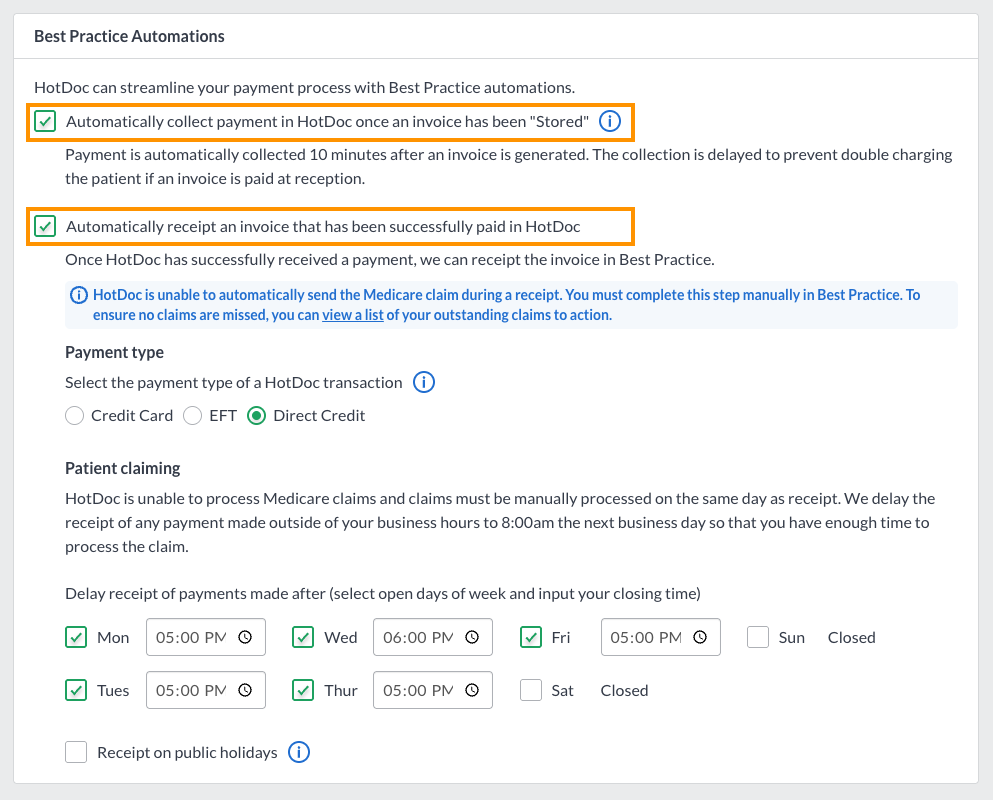The height and width of the screenshot is (800, 993).
Task: Click the Closed label next to Sat
Action: point(624,690)
